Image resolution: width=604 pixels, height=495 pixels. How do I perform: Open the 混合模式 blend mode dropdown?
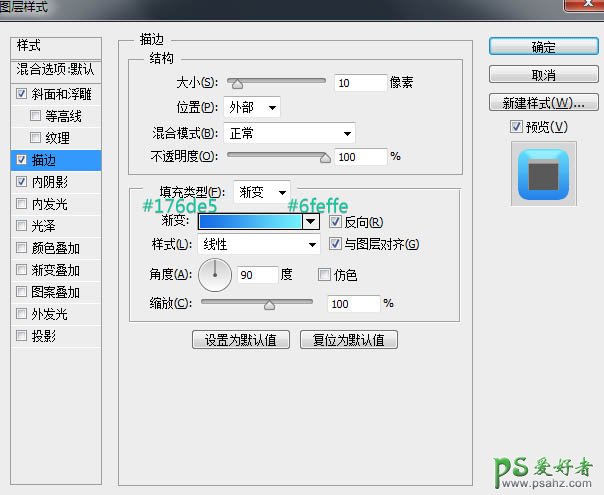(x=291, y=132)
